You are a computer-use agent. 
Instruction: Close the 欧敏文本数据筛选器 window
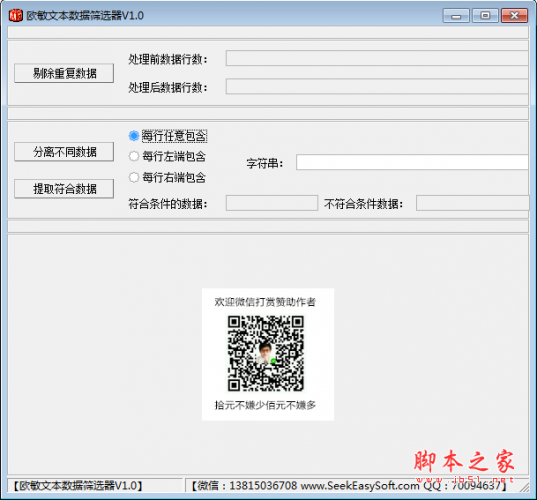click(x=514, y=16)
